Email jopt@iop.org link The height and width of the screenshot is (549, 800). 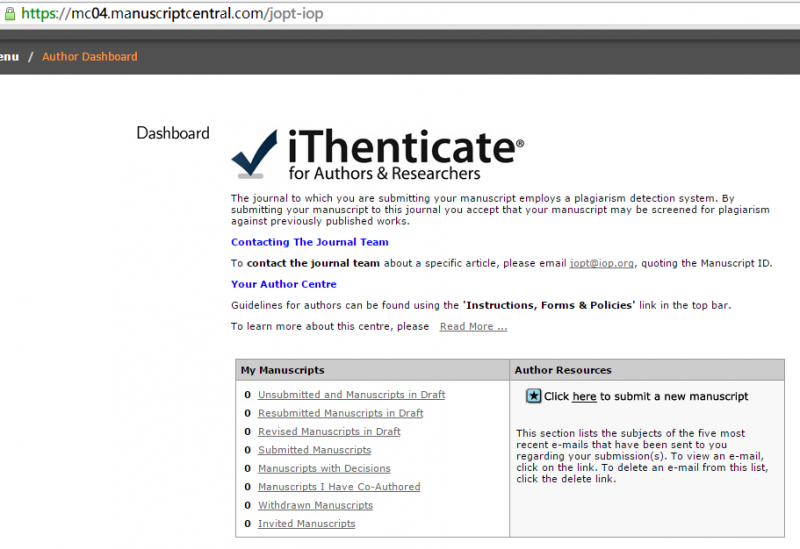click(602, 263)
